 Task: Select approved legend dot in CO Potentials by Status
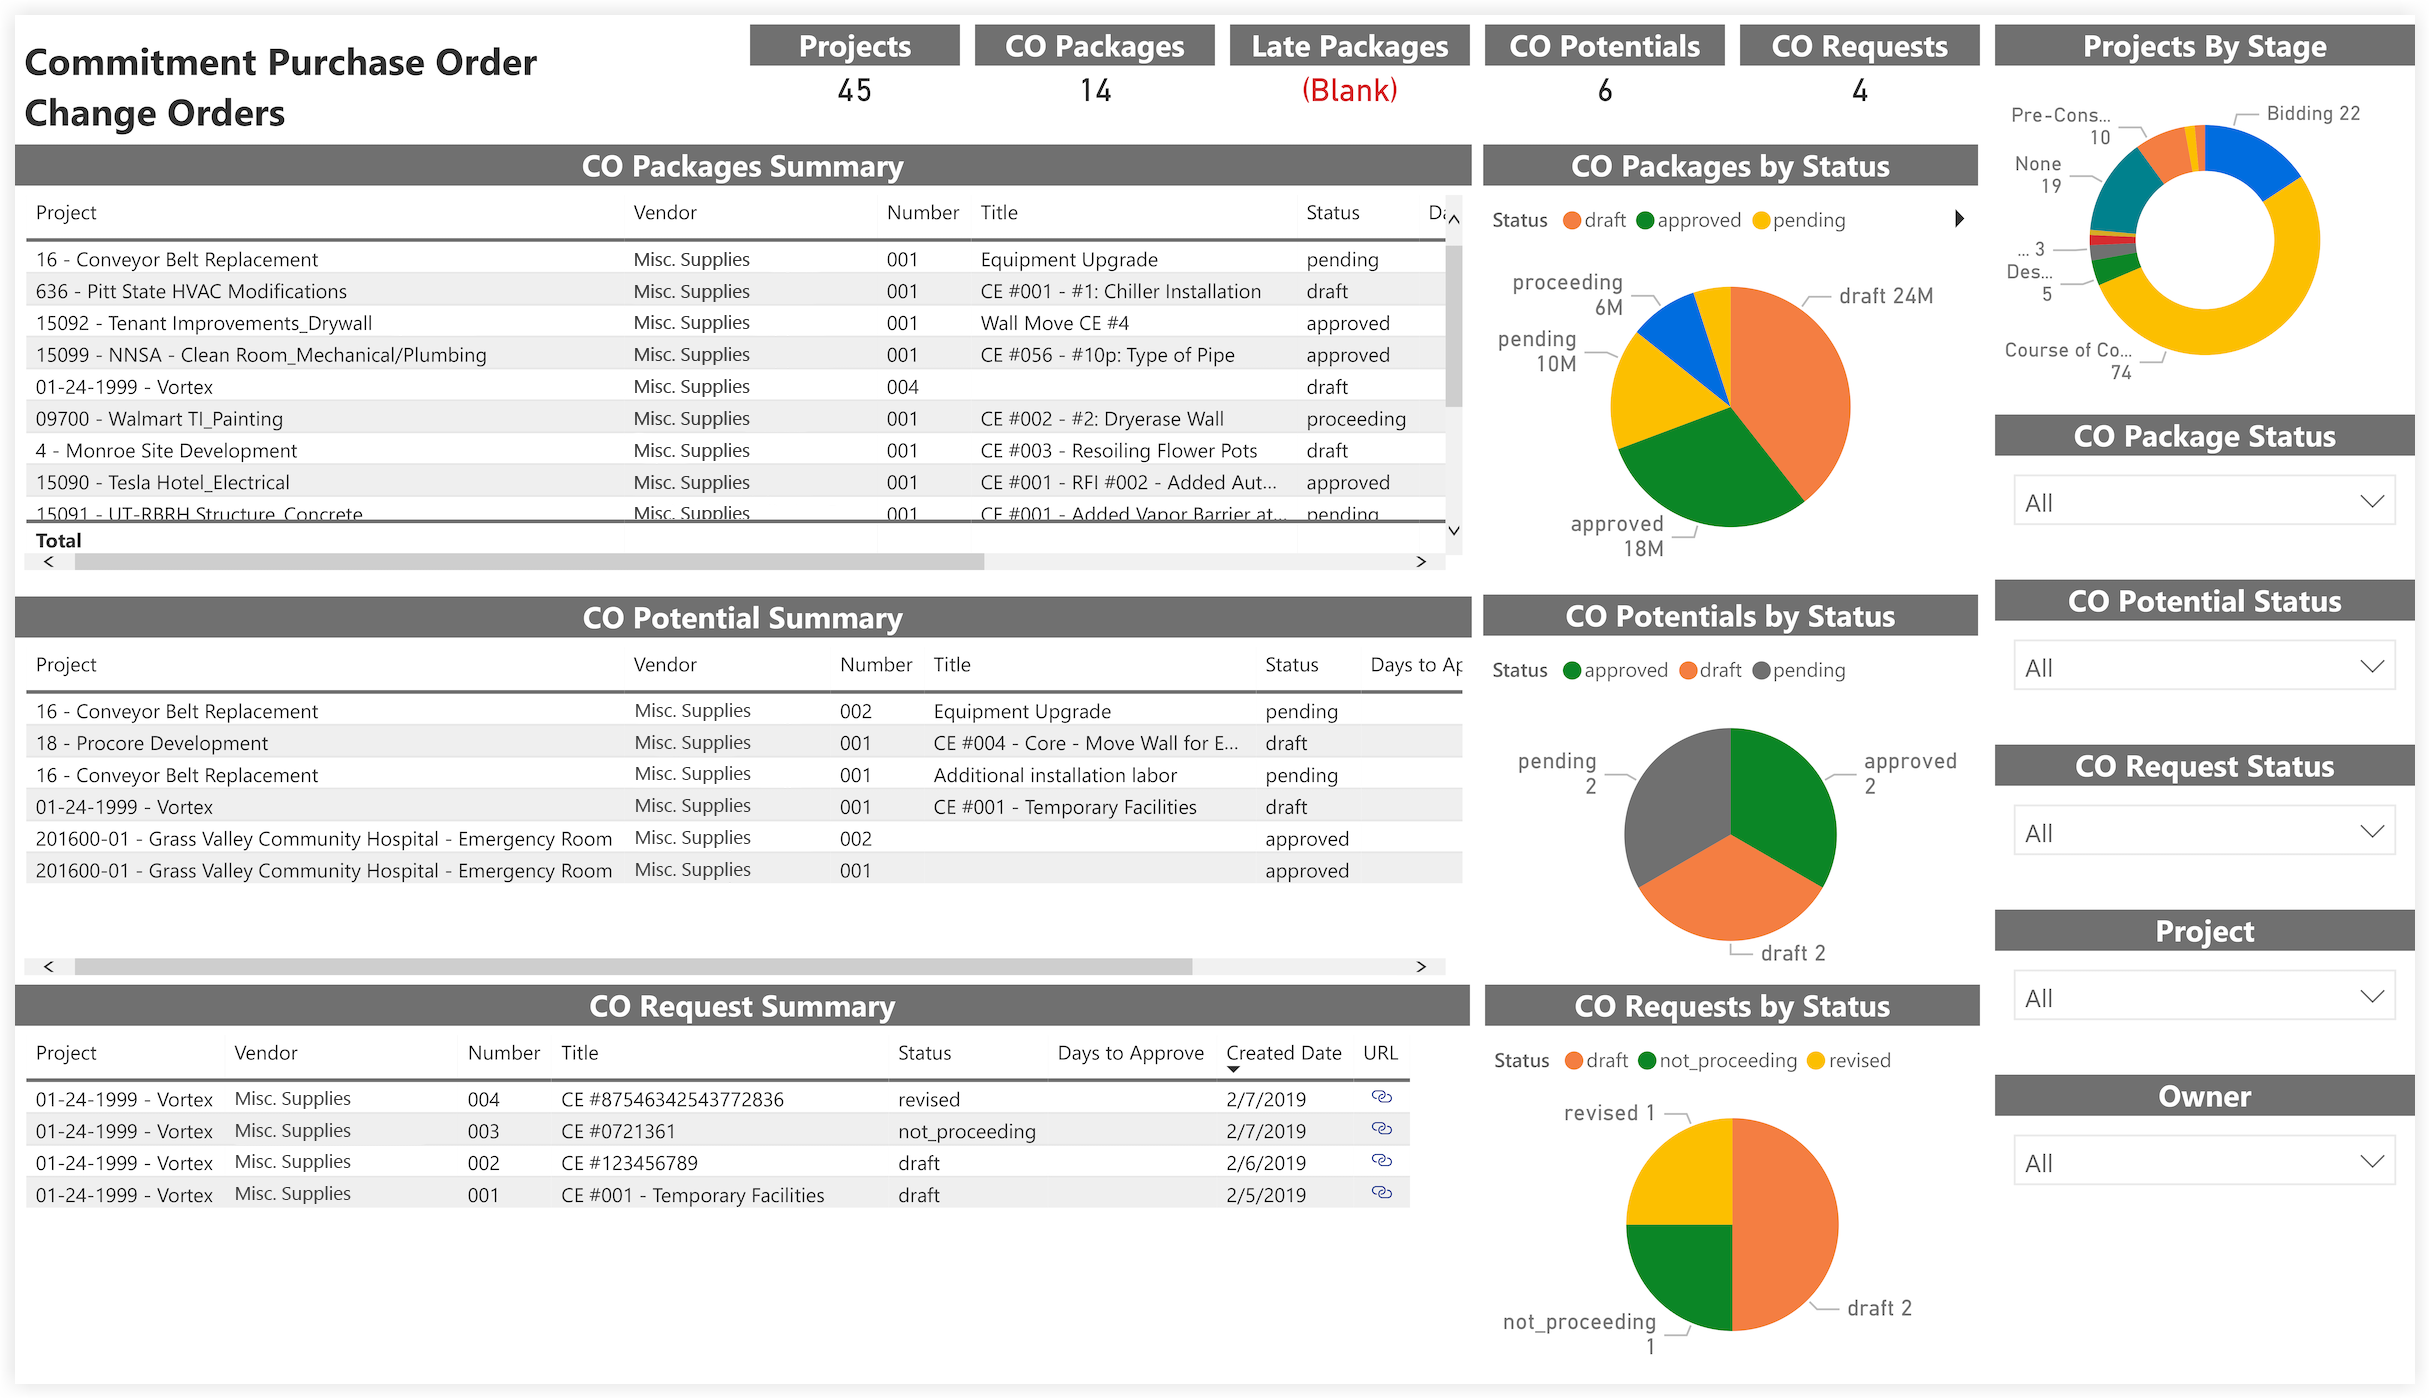[x=1572, y=670]
